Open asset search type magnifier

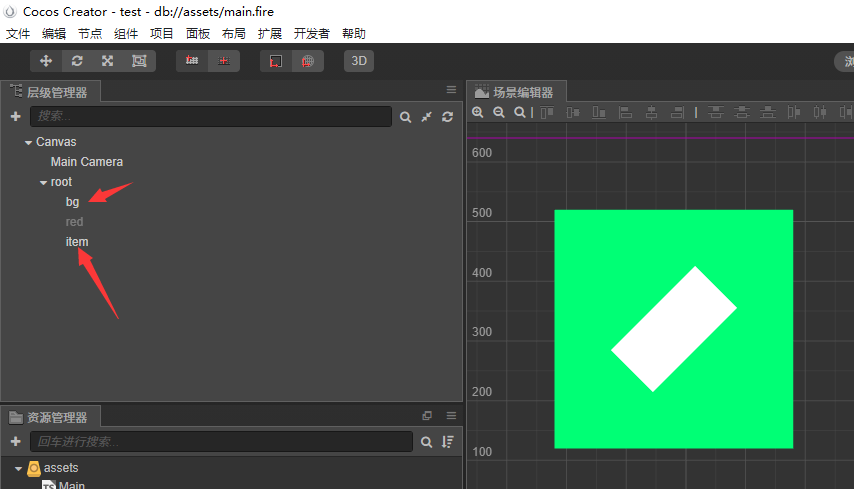click(426, 442)
